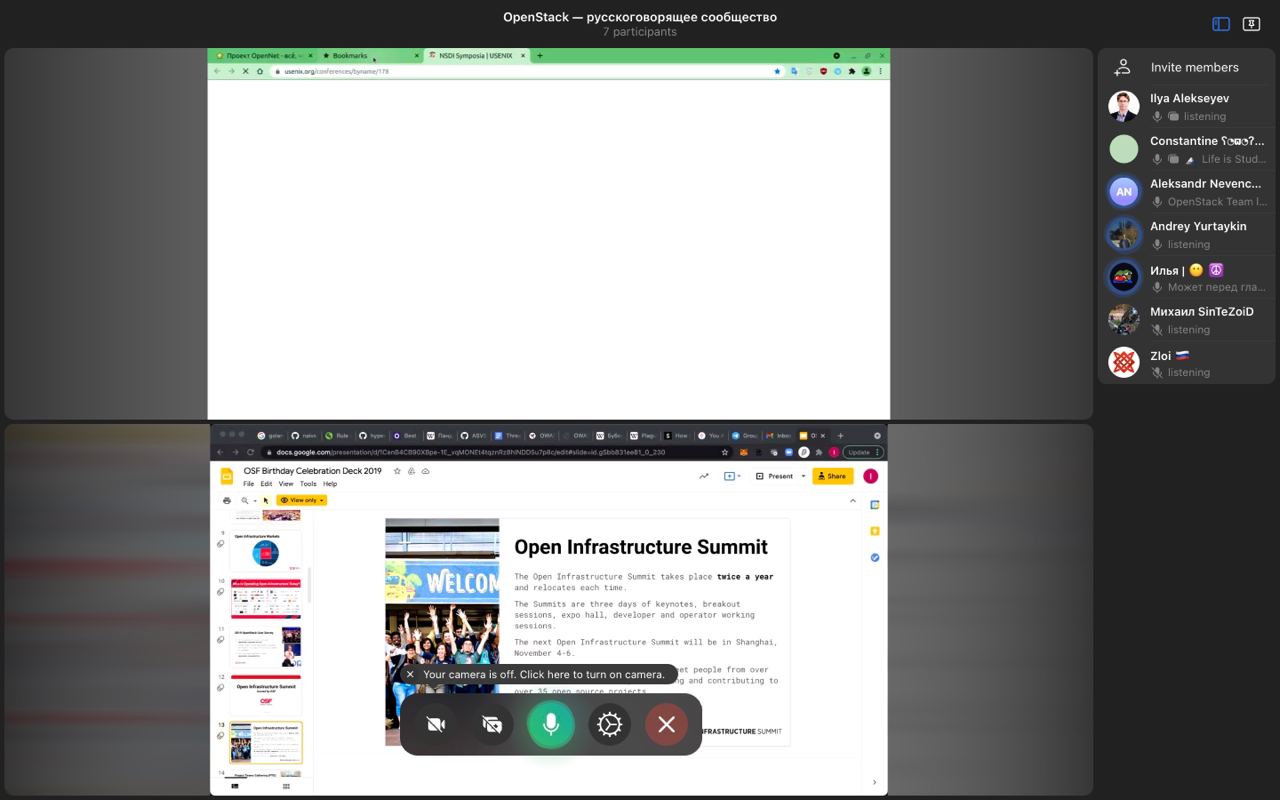Image resolution: width=1280 pixels, height=800 pixels.
Task: Open the File menu in Google Slides
Action: click(249, 484)
